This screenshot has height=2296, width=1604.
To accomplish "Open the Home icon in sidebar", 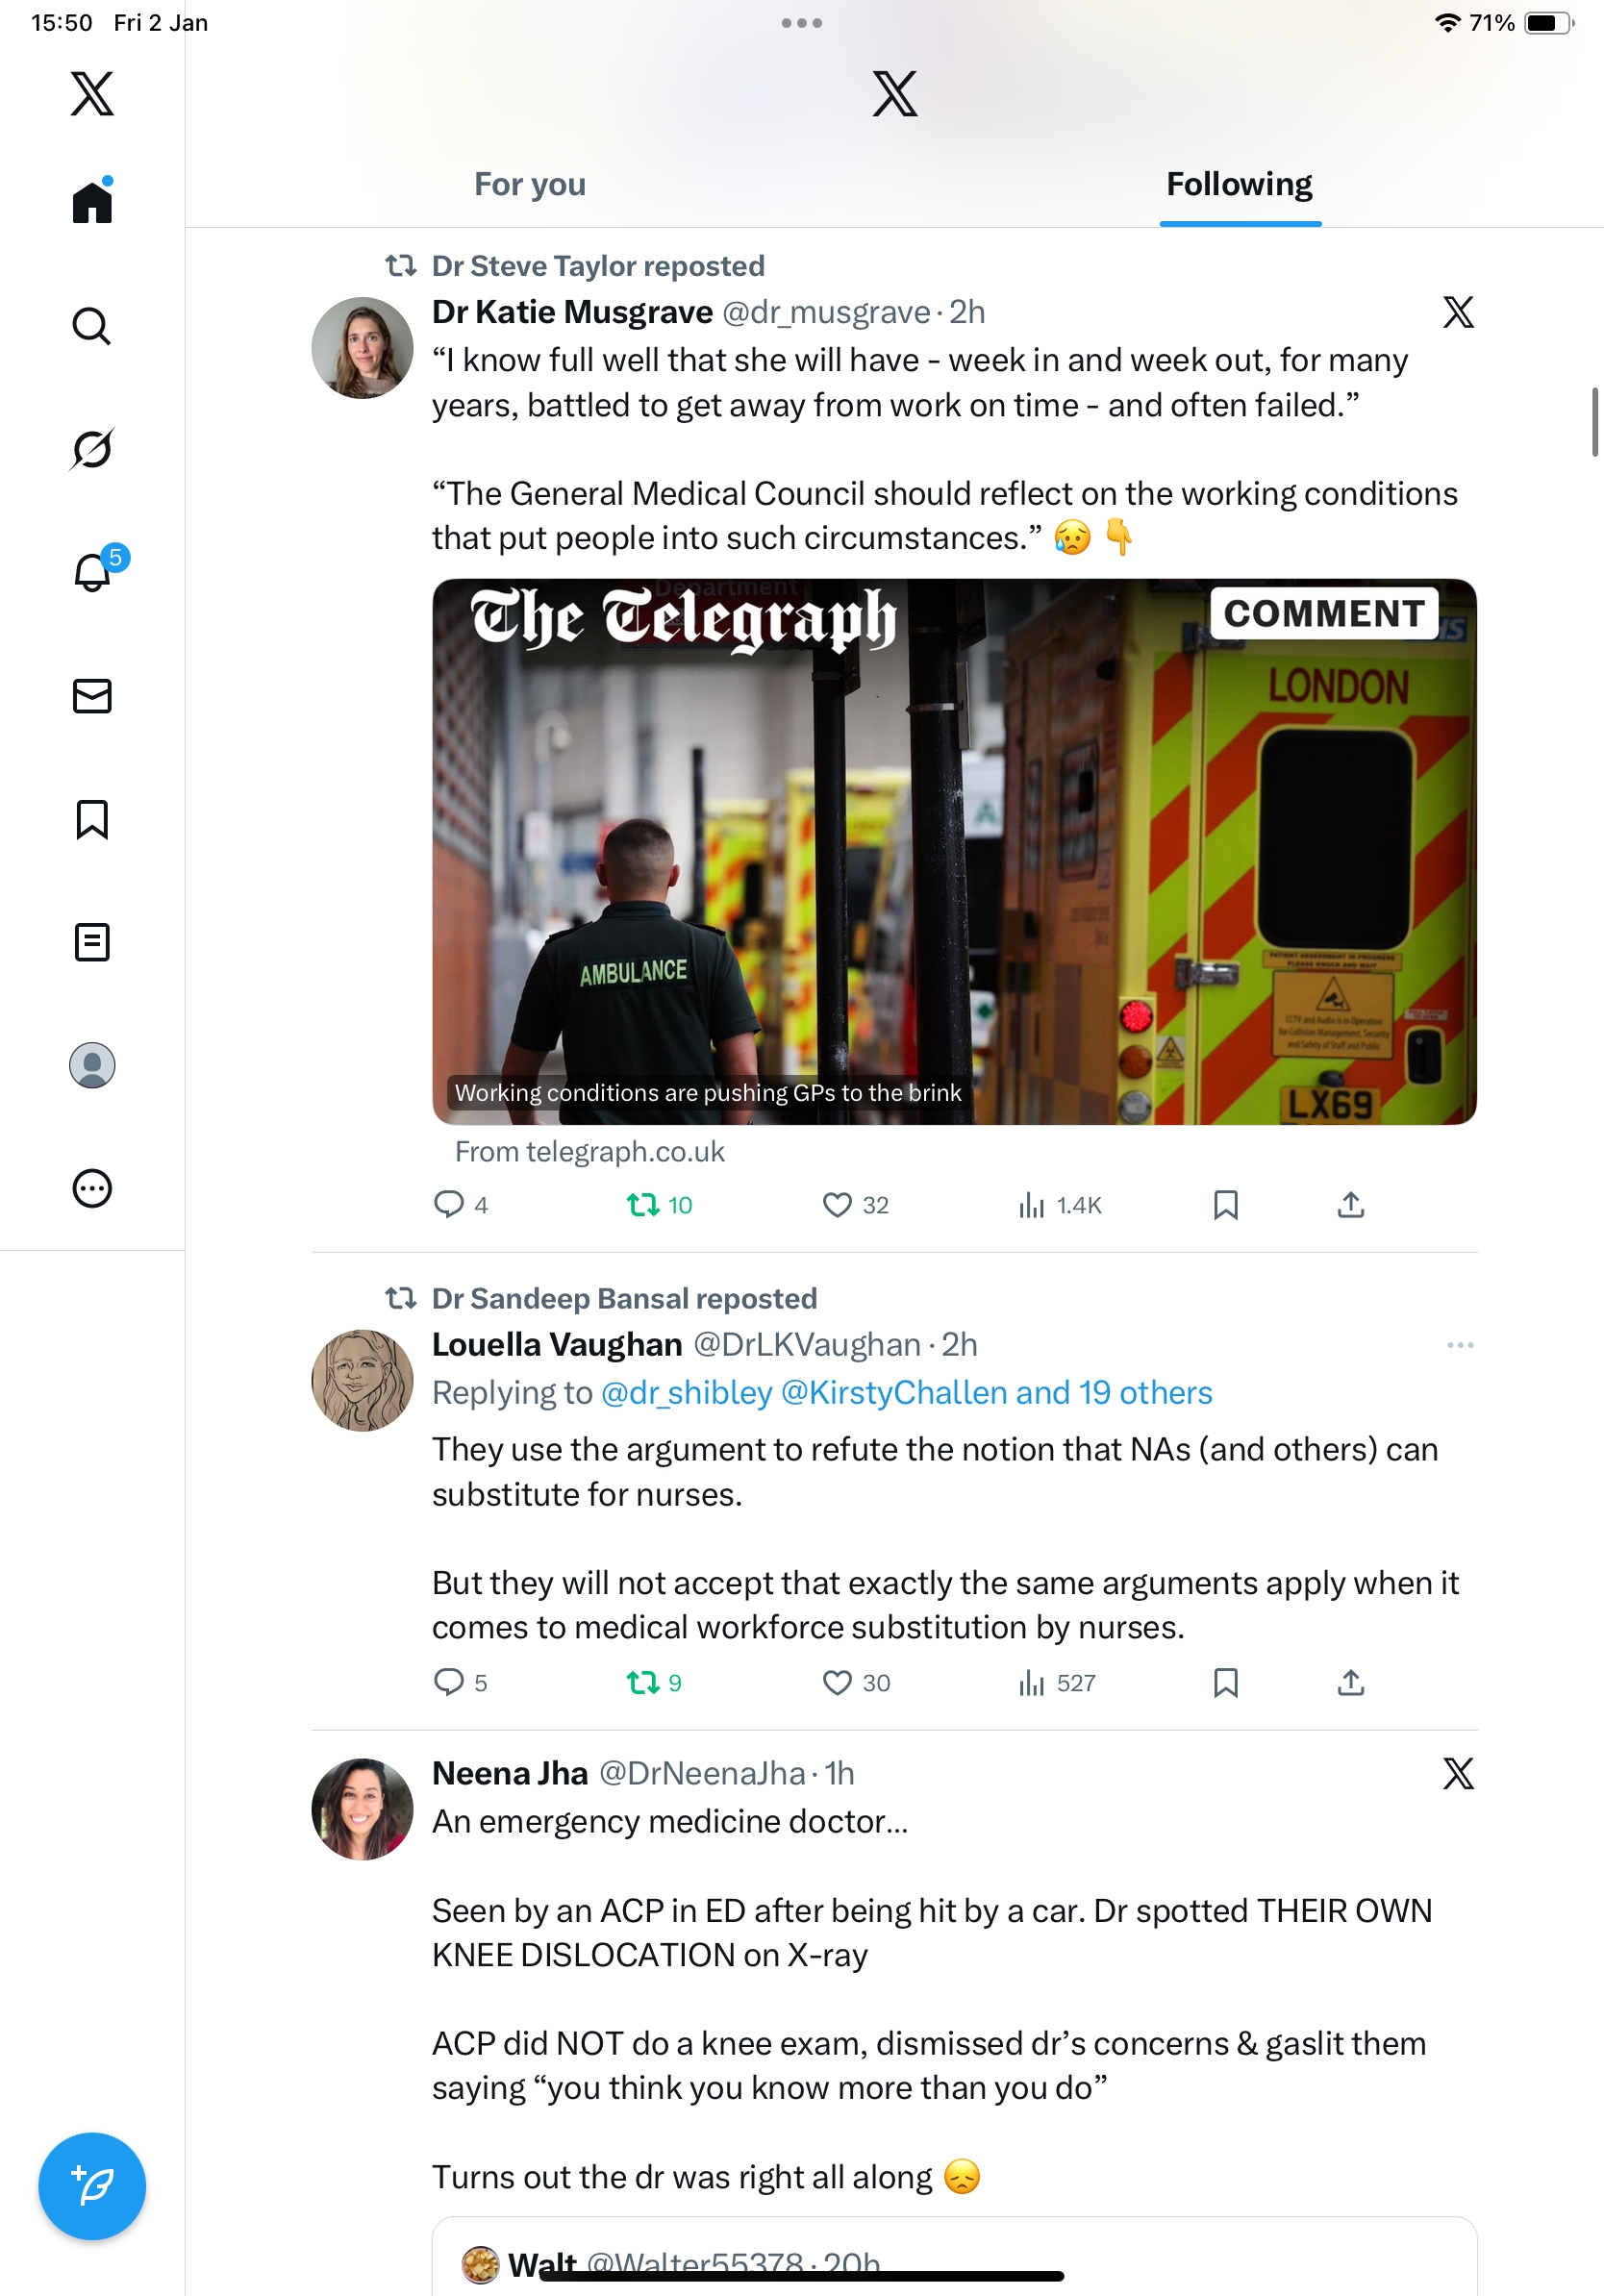I will [92, 202].
